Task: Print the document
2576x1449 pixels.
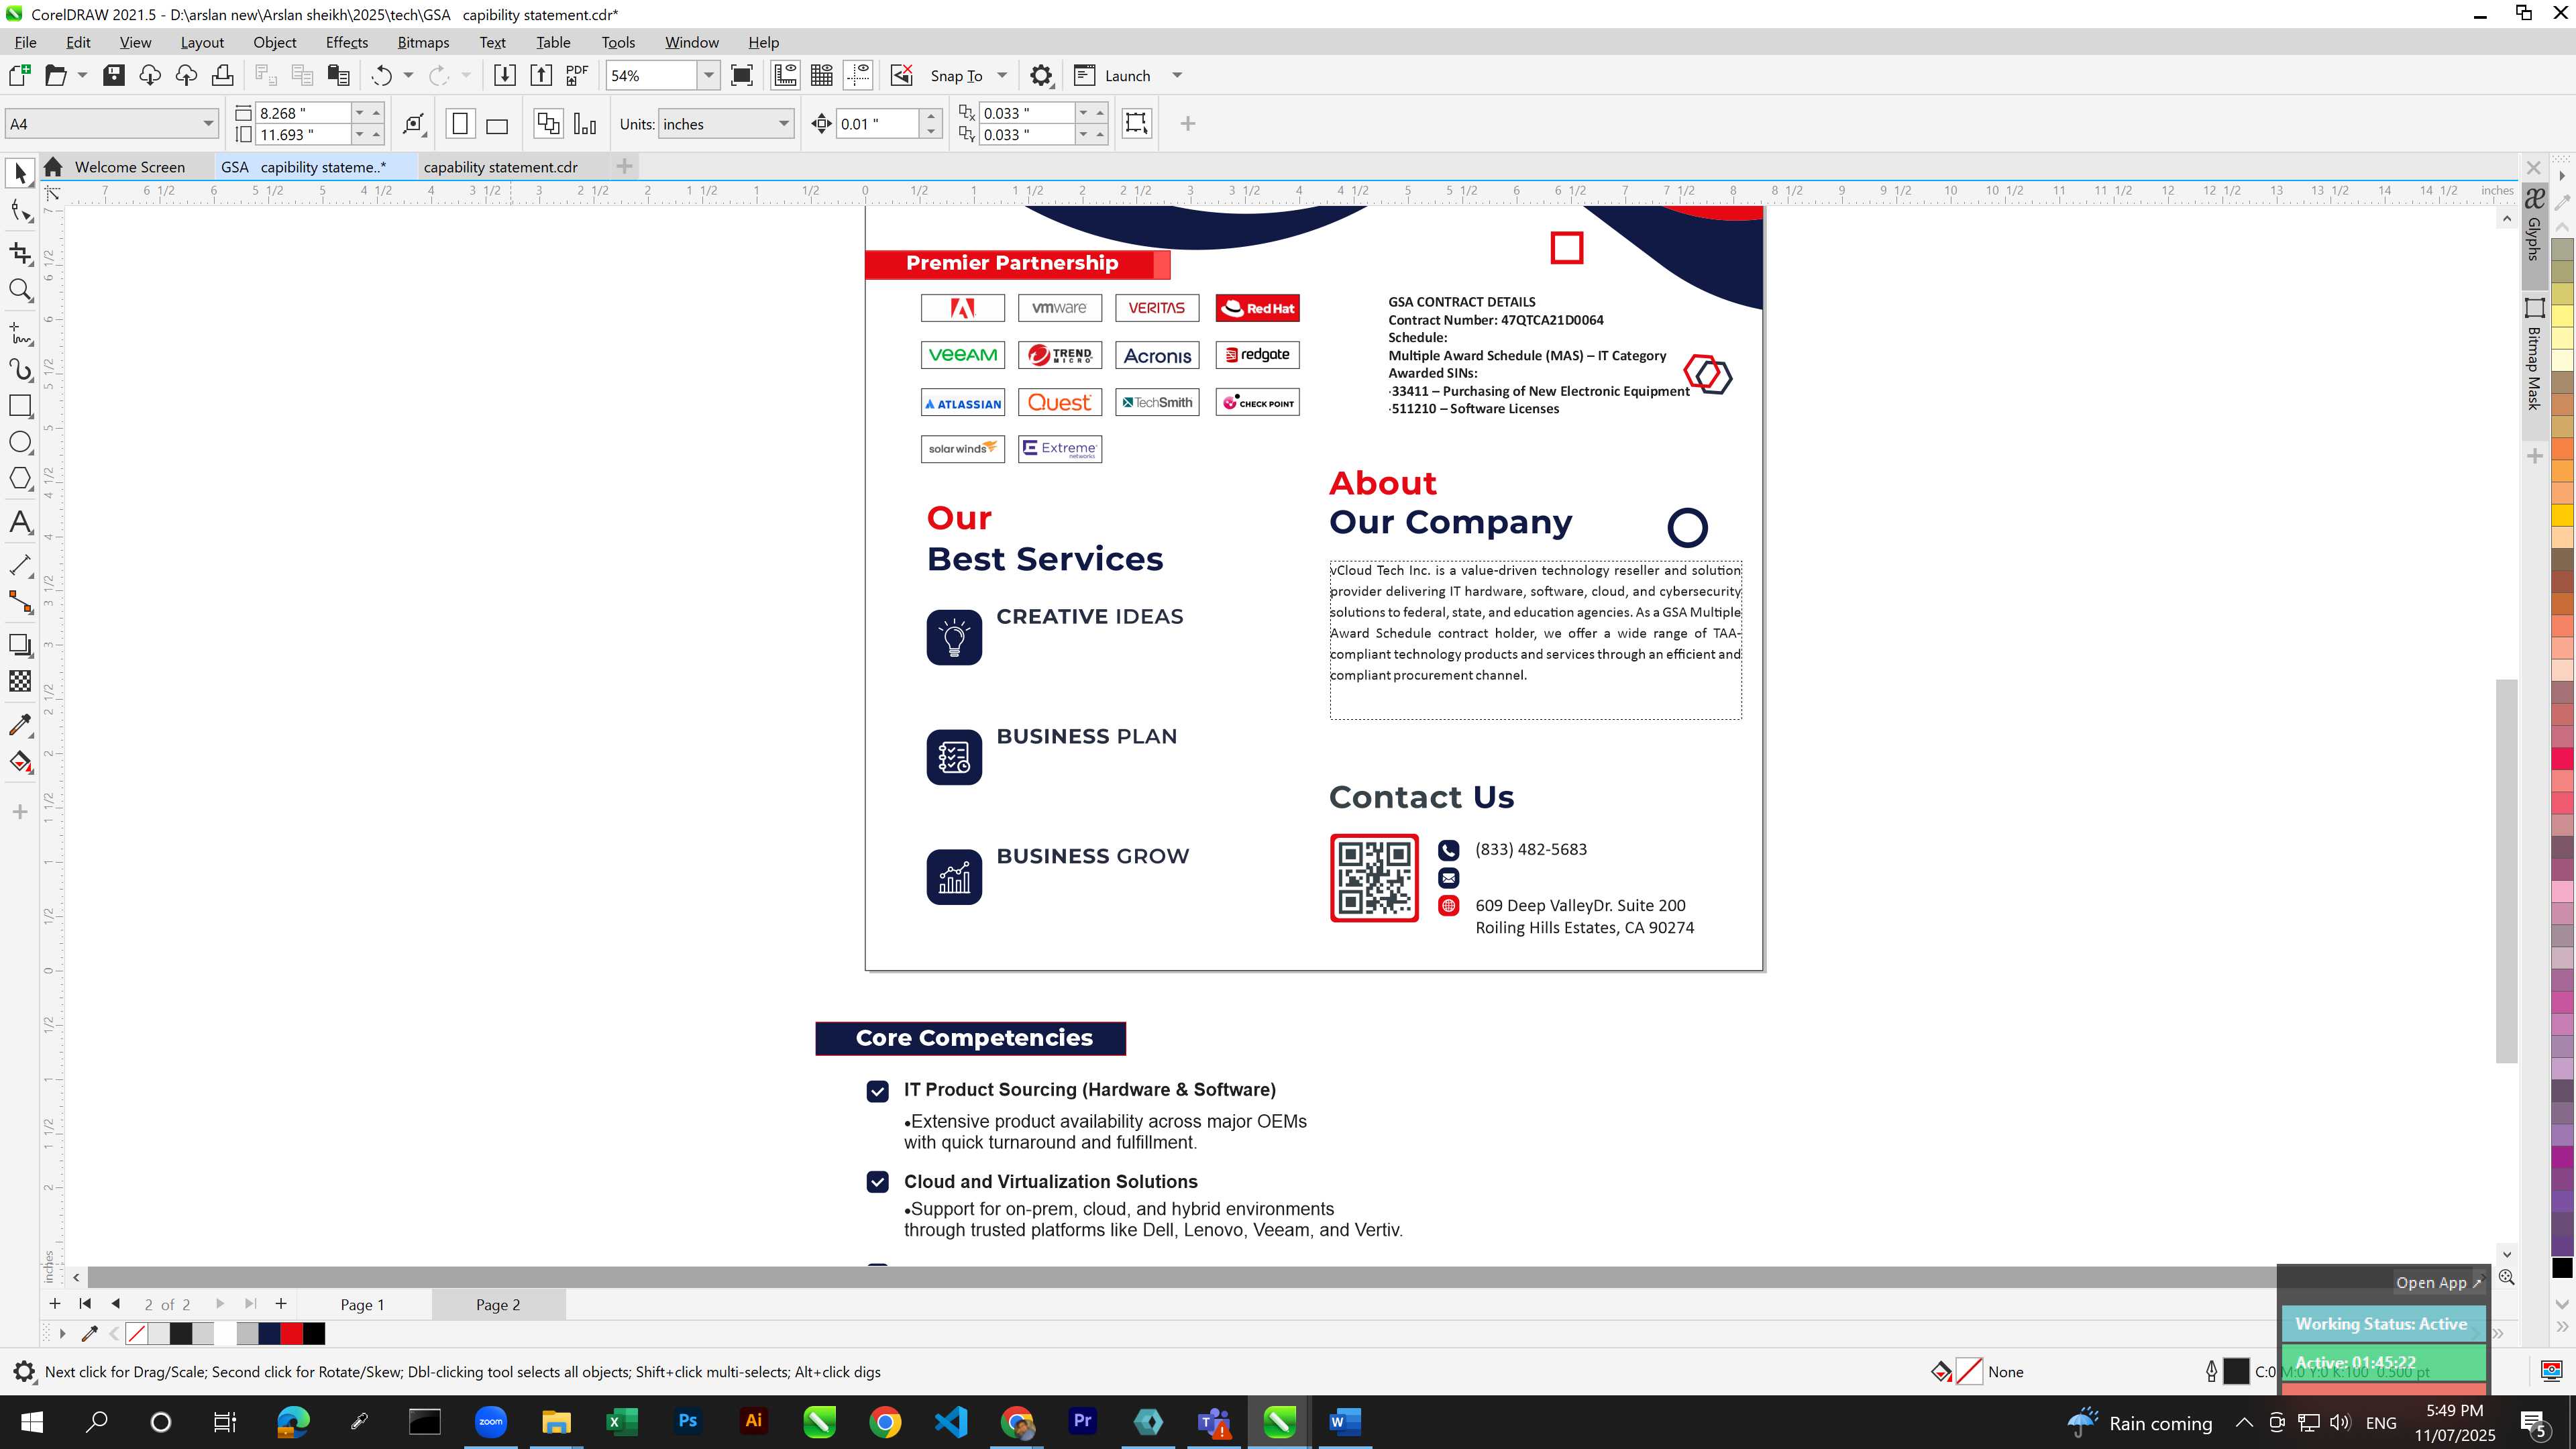Action: 222,75
